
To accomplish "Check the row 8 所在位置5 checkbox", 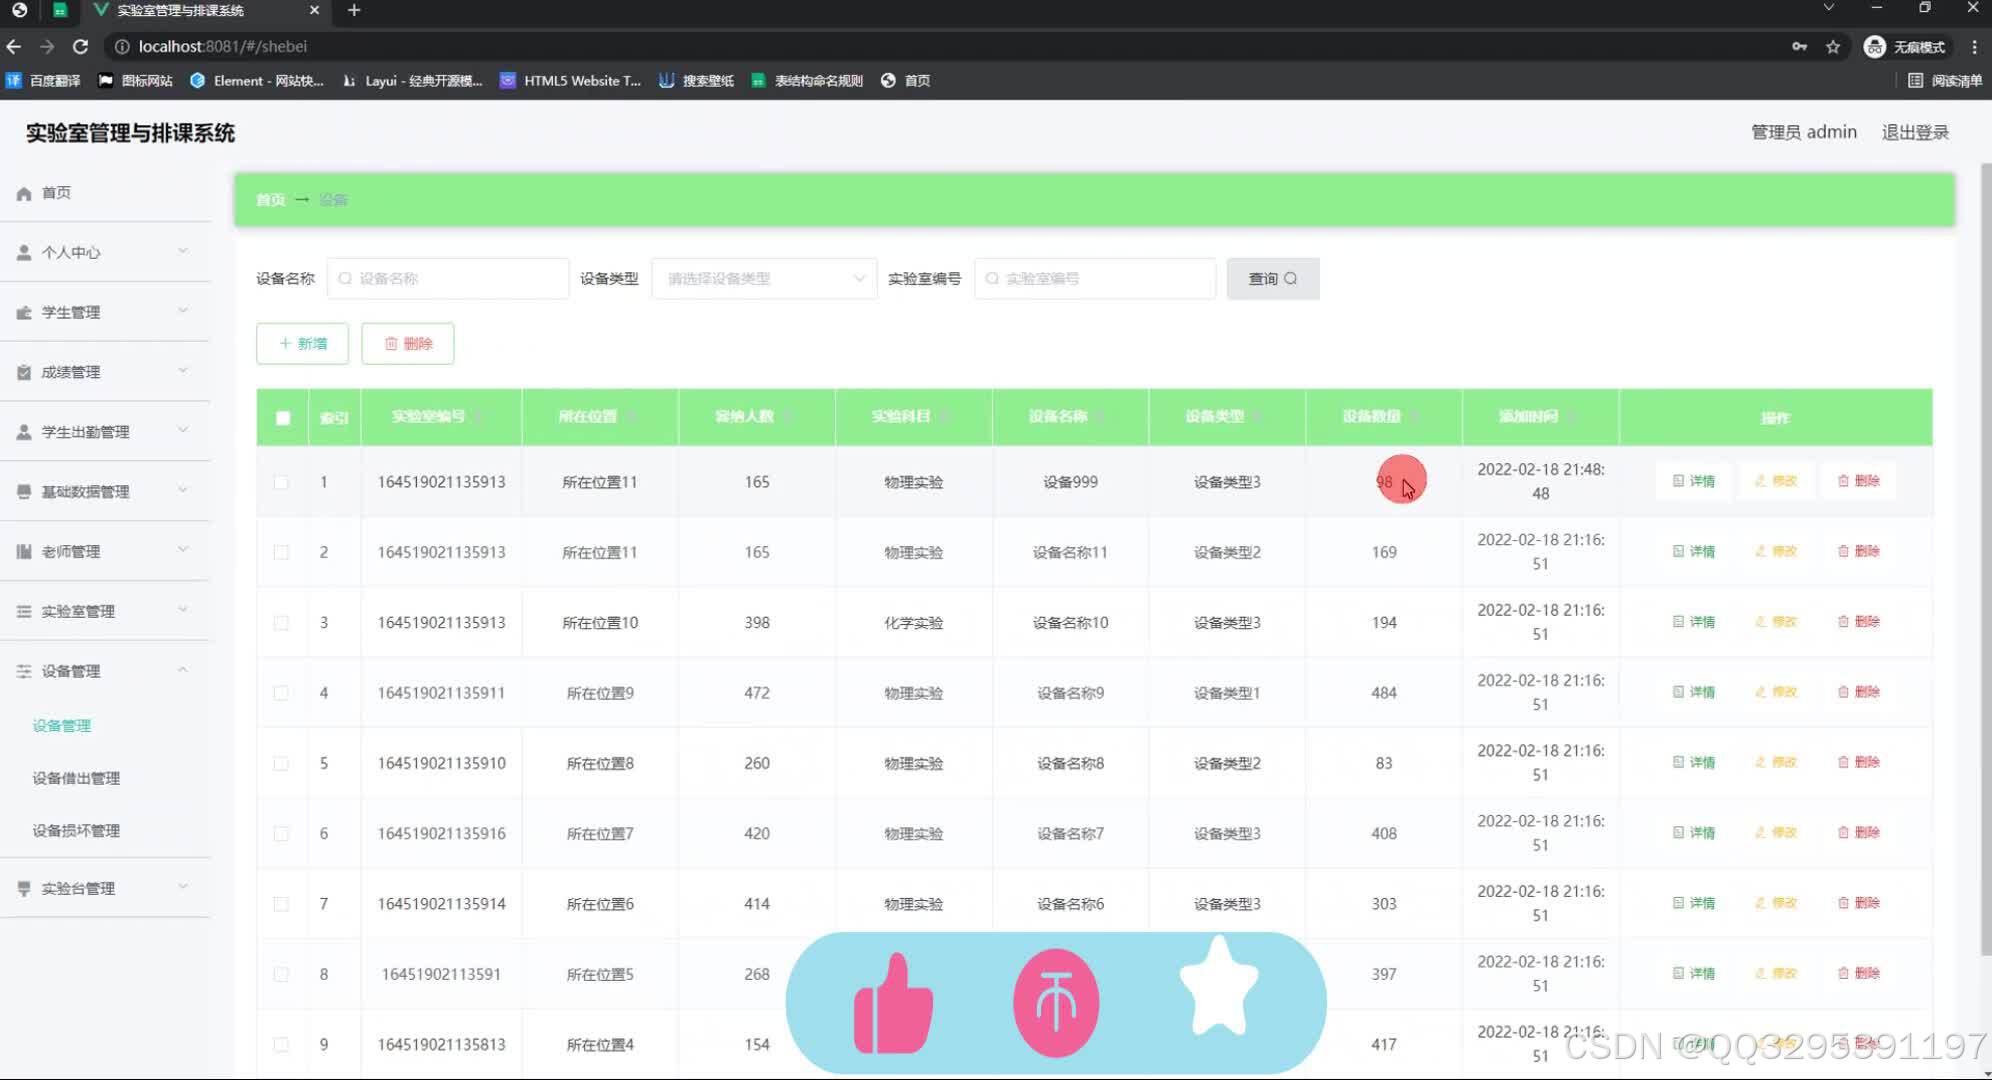I will coord(281,974).
